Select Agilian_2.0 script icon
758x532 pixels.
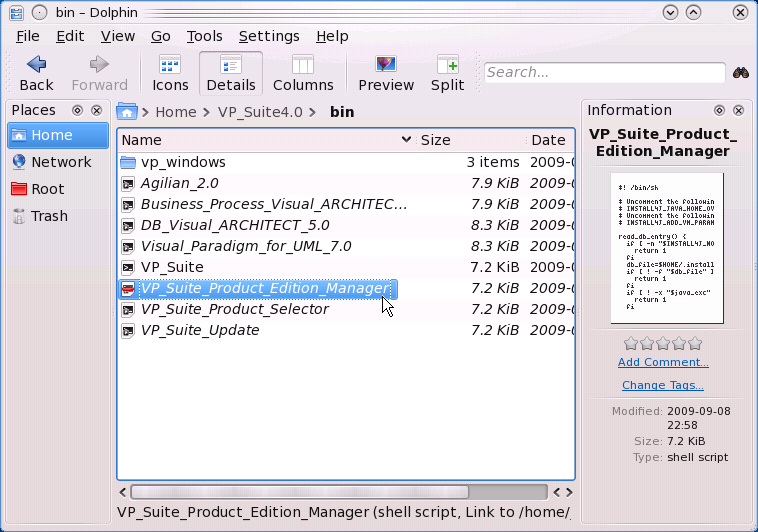[128, 183]
